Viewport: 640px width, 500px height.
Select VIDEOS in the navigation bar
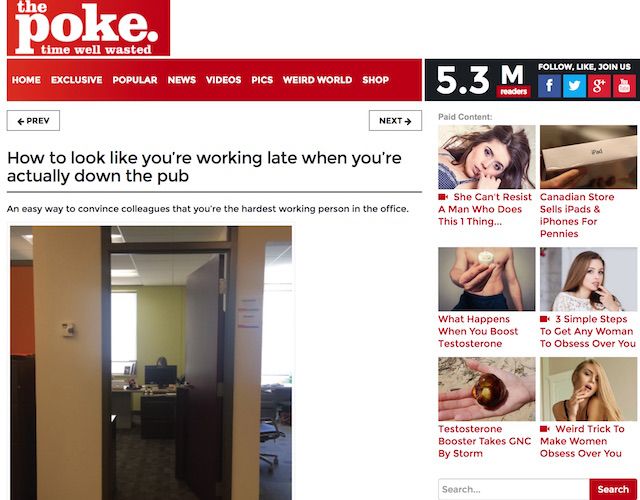pyautogui.click(x=223, y=80)
